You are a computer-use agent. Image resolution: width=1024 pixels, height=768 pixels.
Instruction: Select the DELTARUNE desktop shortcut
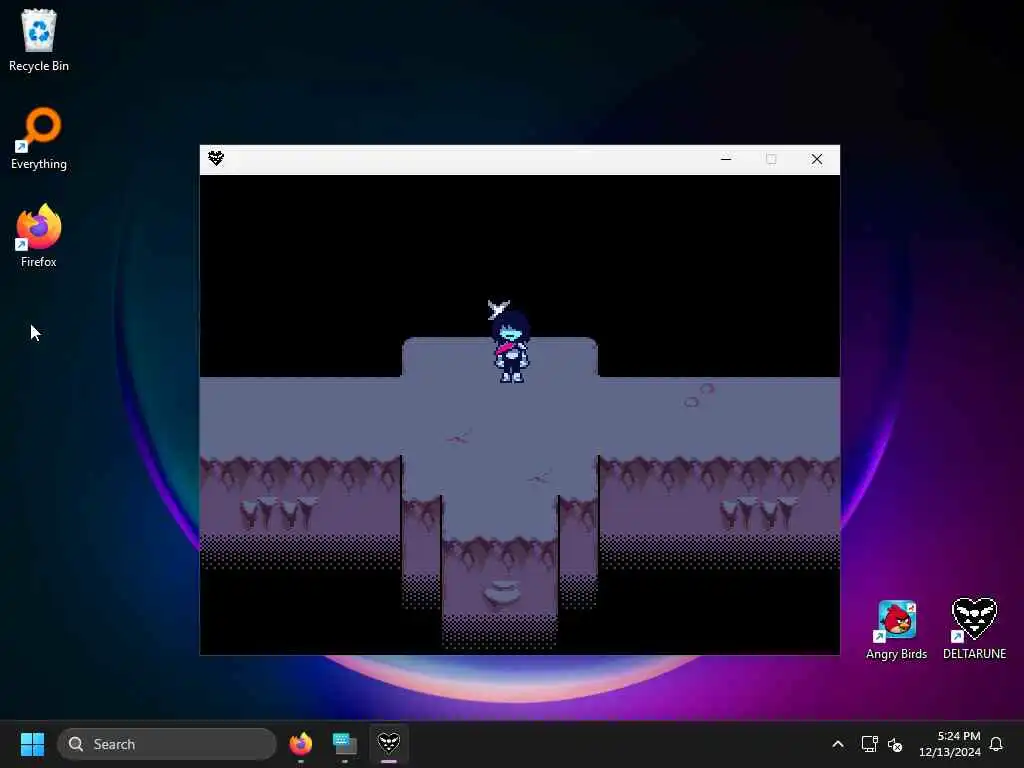pos(974,628)
